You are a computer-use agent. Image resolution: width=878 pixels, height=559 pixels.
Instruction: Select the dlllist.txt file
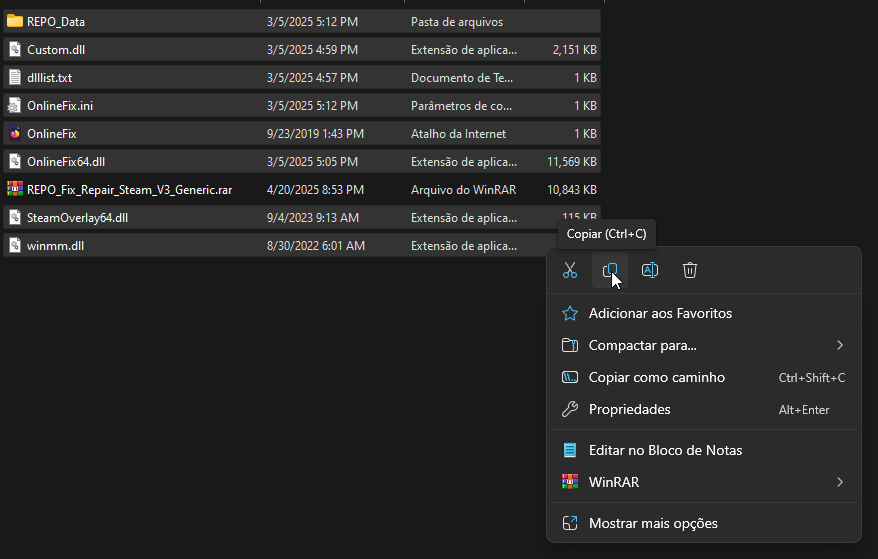click(x=50, y=77)
